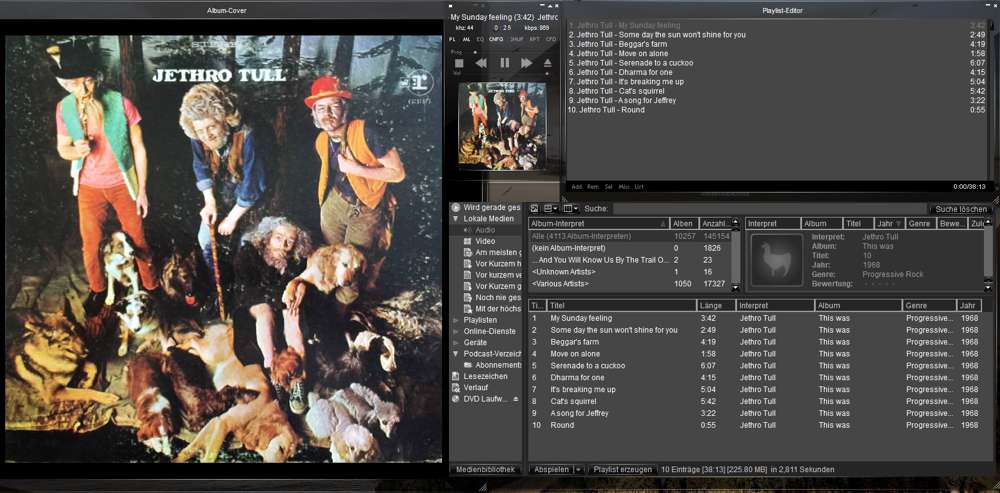This screenshot has width=1000, height=493.
Task: Open Lesezeichen in the sidebar
Action: click(x=485, y=376)
